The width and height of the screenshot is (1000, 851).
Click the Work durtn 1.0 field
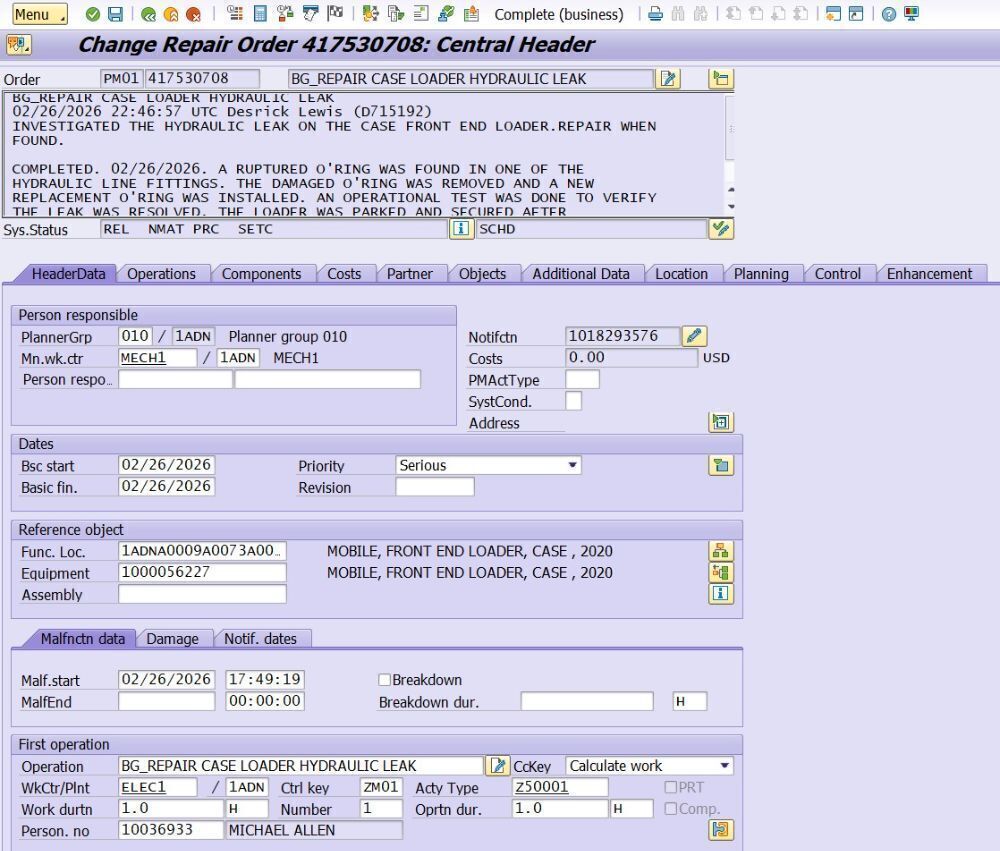(x=171, y=808)
